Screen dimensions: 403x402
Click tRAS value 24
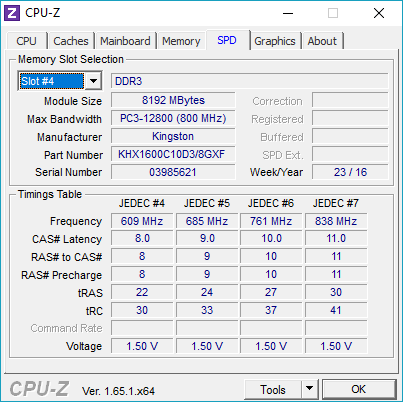pyautogui.click(x=207, y=292)
